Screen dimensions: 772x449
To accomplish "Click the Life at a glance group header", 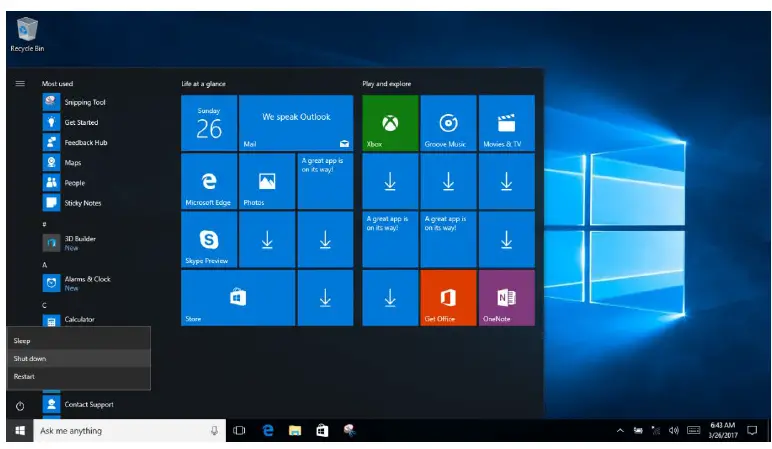I will tap(203, 84).
